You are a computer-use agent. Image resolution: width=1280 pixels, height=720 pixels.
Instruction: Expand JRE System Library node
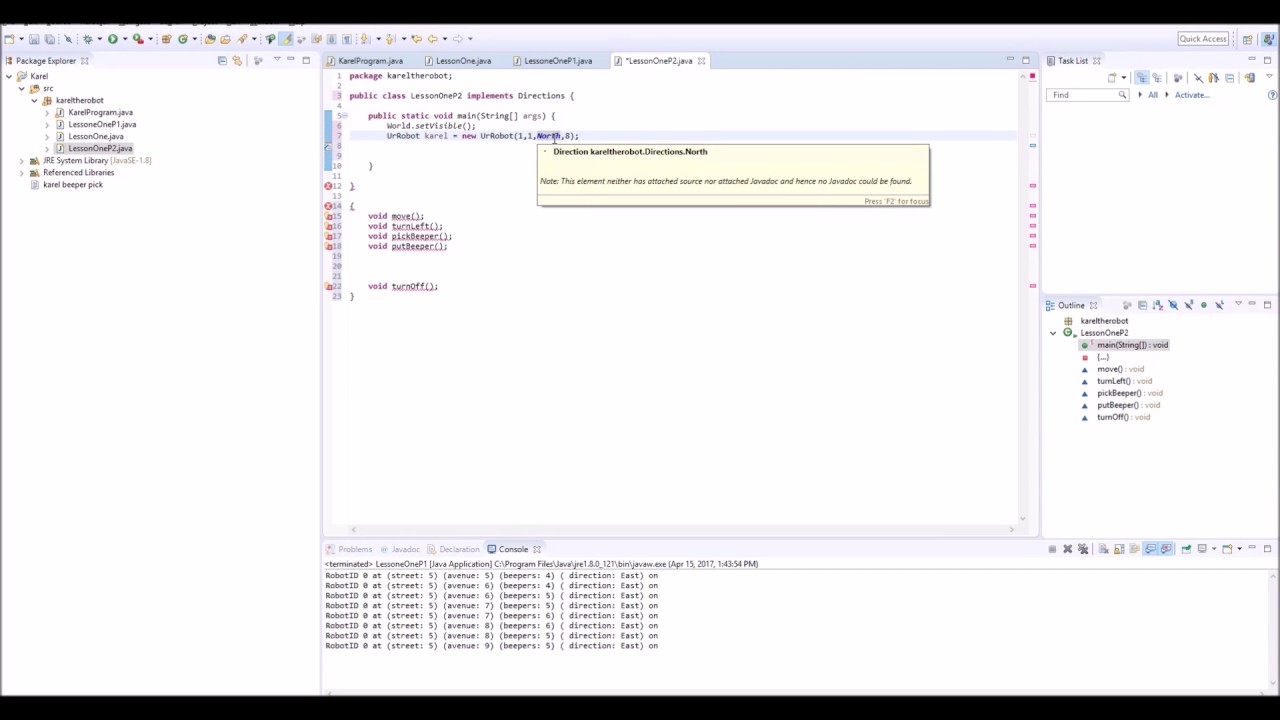click(21, 160)
